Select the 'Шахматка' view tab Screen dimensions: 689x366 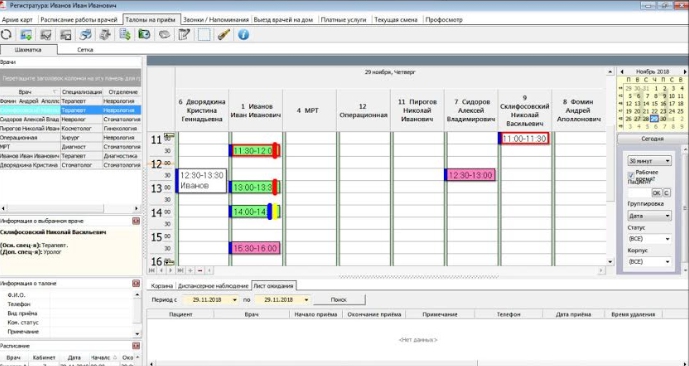[28, 50]
